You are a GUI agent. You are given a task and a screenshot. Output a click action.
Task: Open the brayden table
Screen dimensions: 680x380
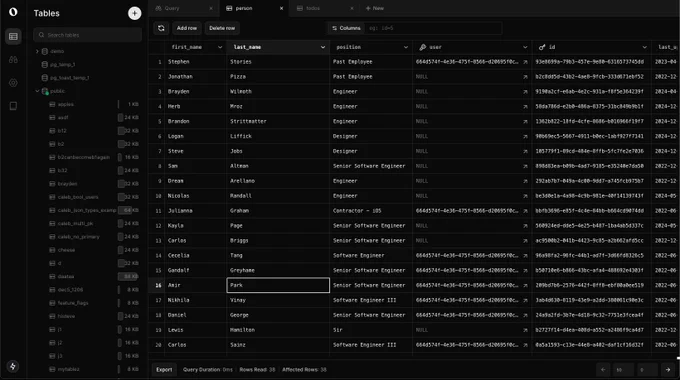[x=67, y=184]
